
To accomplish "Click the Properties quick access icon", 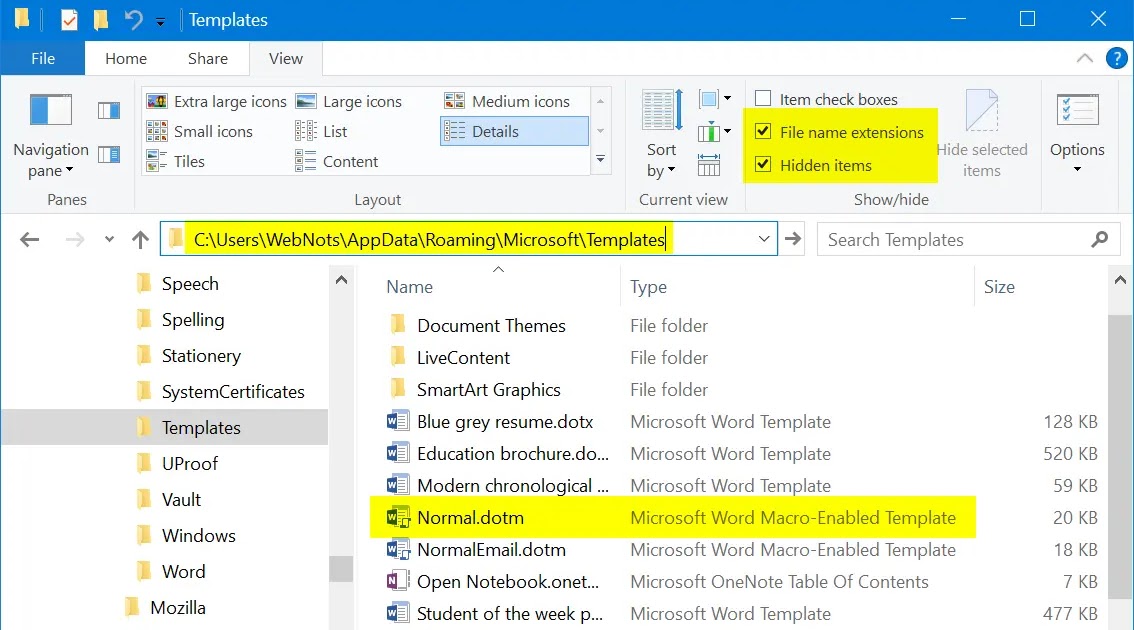I will click(69, 20).
